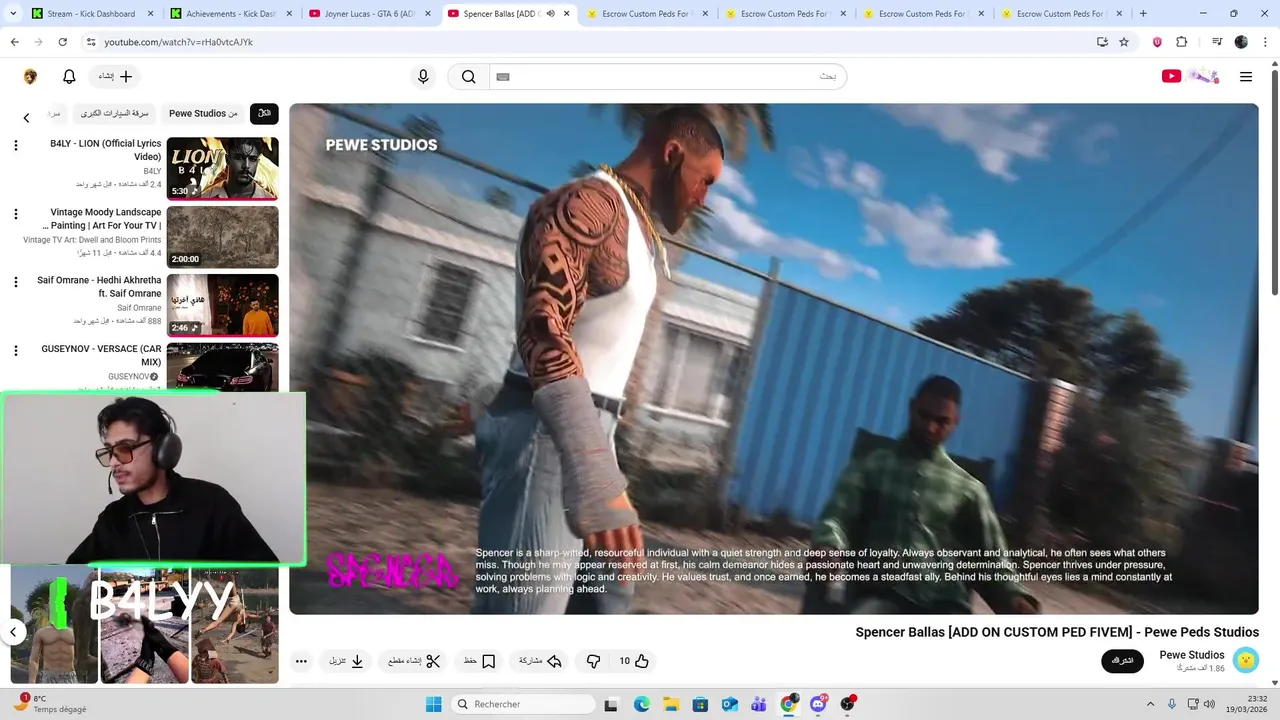Focus the YouTube search field

pos(668,77)
